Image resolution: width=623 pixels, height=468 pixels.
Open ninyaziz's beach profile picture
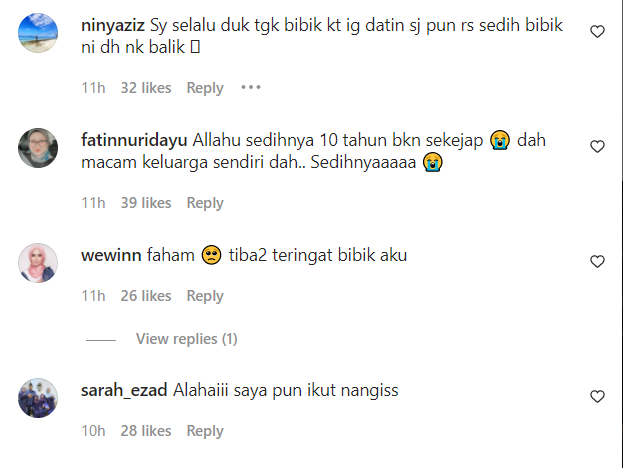38,33
